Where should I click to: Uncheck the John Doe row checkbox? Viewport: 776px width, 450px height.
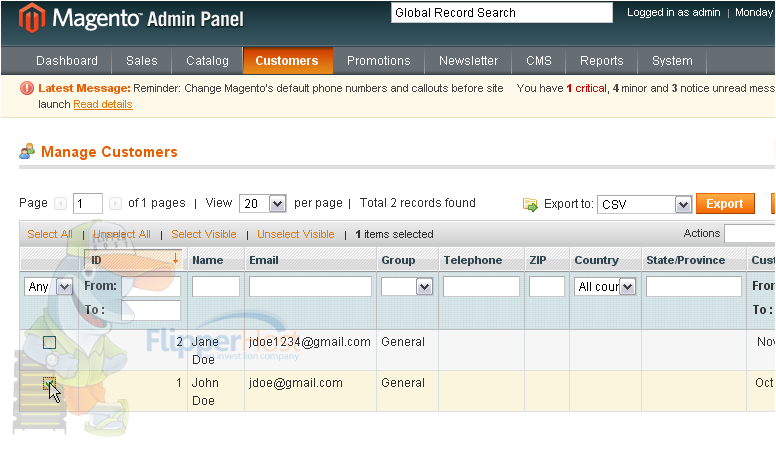point(49,384)
